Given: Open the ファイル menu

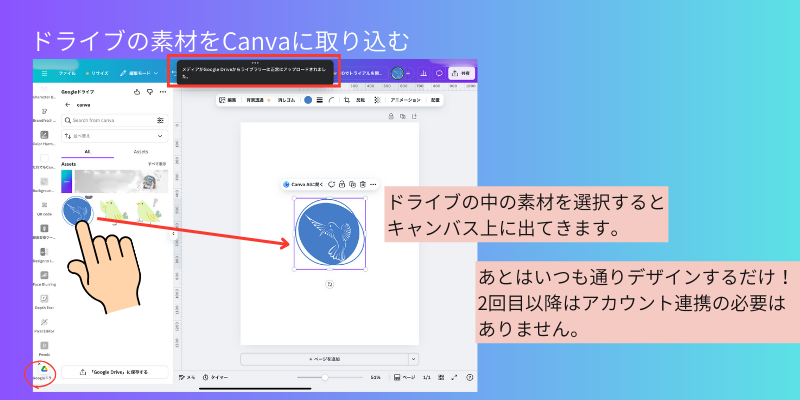Looking at the screenshot, I should (67, 73).
